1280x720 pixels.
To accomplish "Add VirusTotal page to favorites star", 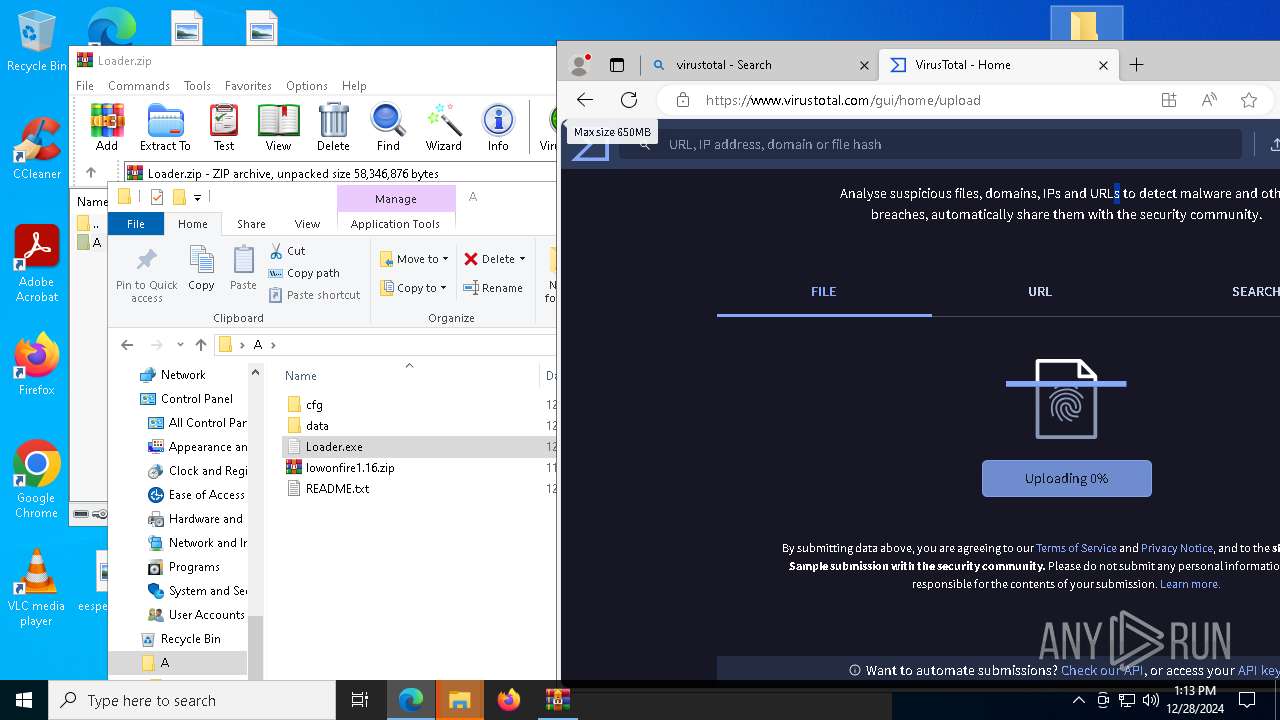I will [x=1249, y=100].
